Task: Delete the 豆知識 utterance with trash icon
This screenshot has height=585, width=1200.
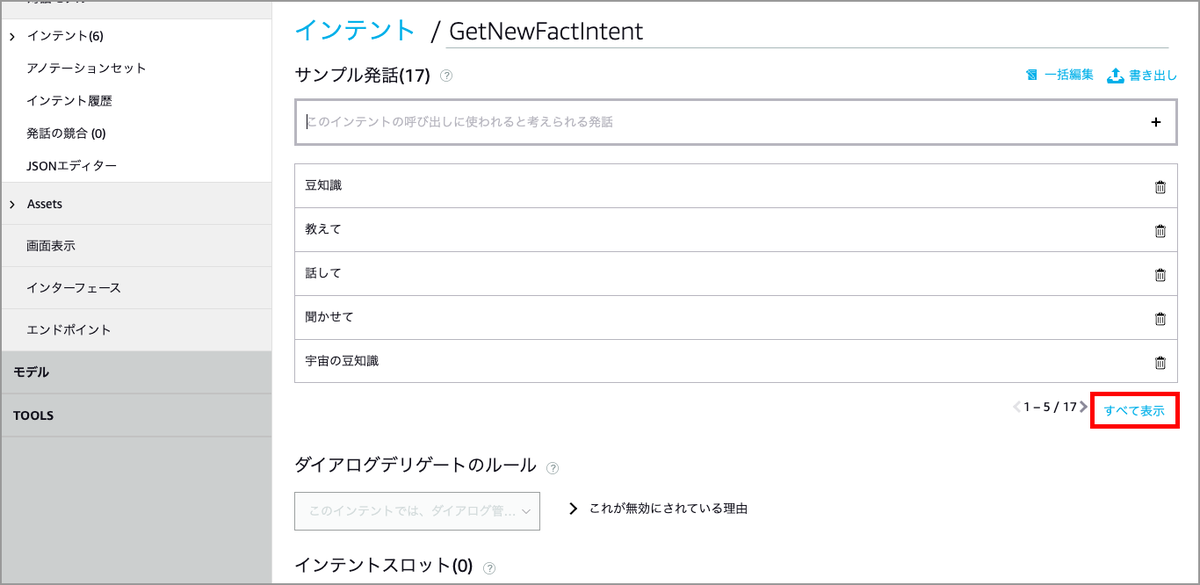Action: point(1160,185)
